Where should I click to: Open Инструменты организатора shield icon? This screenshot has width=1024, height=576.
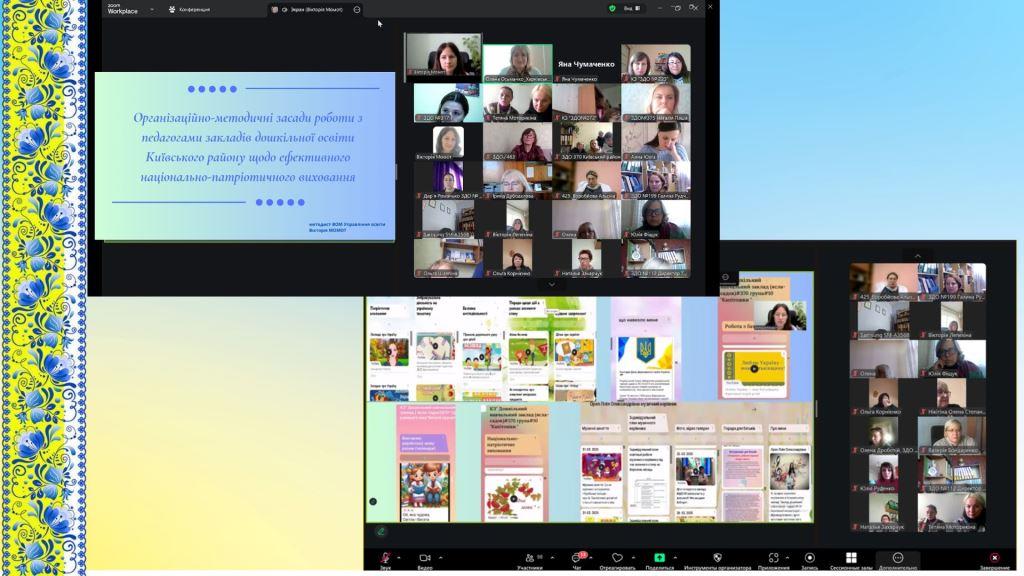click(717, 557)
